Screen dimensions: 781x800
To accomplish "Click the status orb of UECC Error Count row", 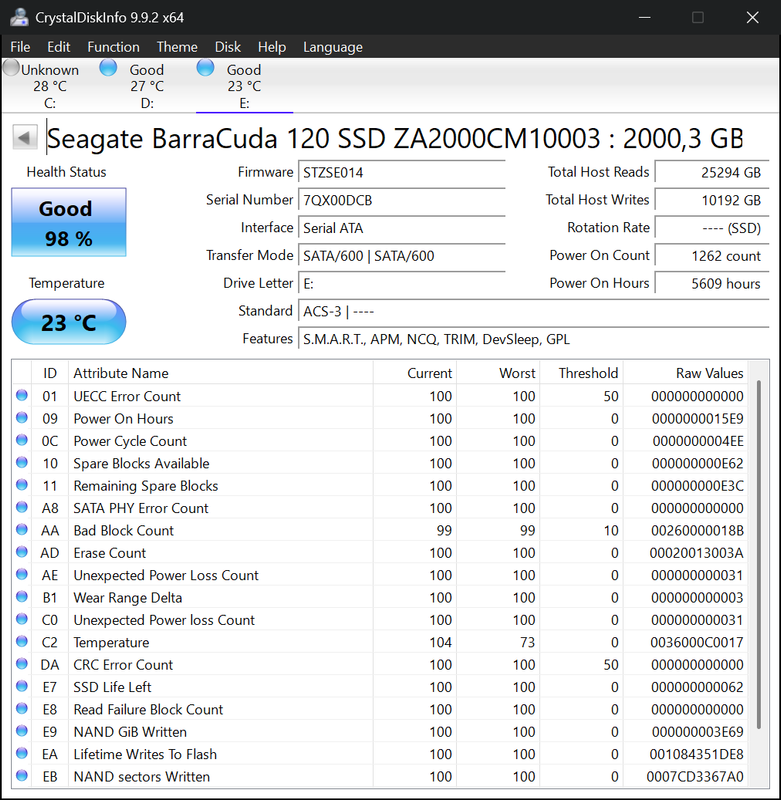I will point(22,395).
